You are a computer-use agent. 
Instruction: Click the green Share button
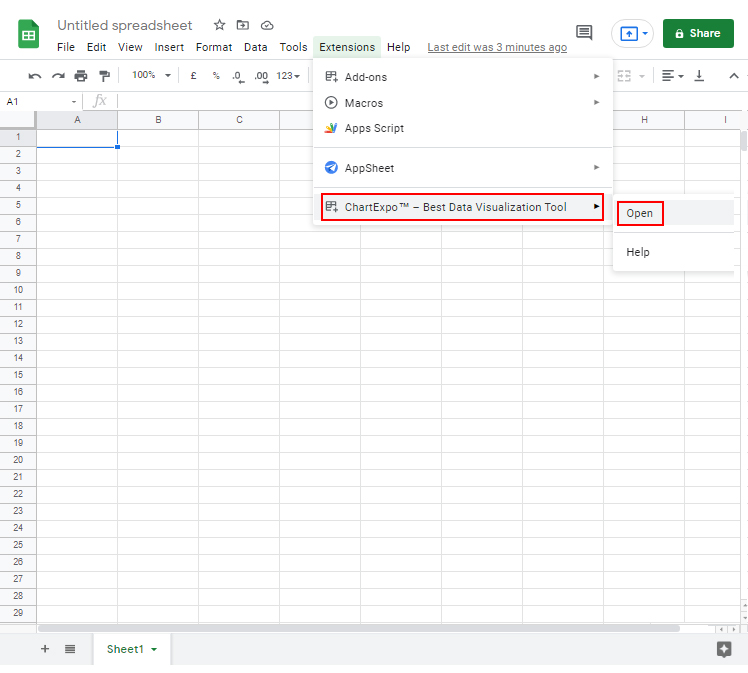coord(698,33)
